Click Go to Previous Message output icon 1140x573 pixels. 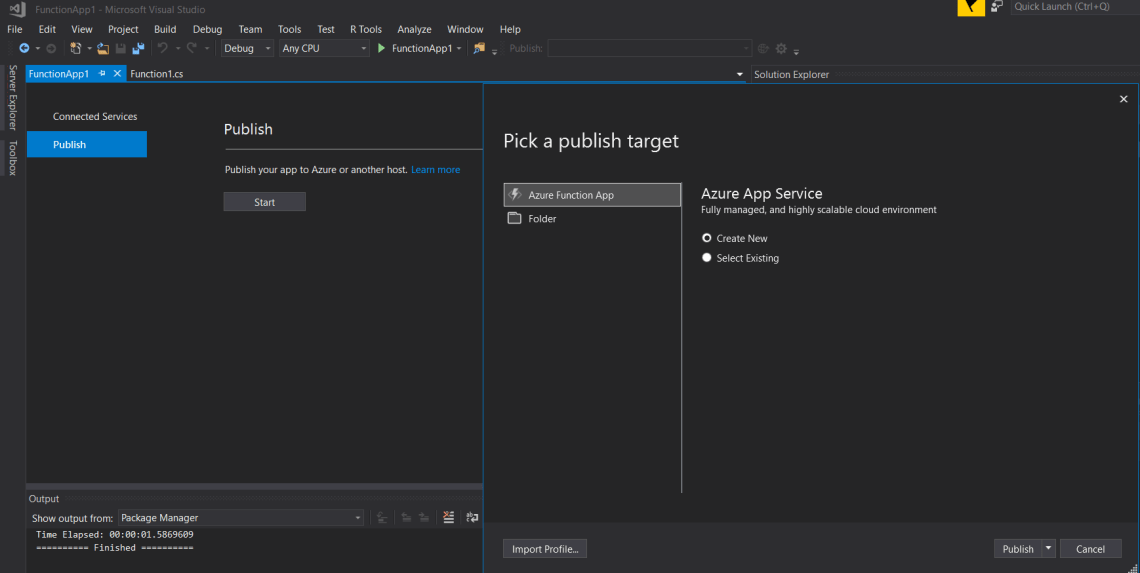[x=406, y=517]
